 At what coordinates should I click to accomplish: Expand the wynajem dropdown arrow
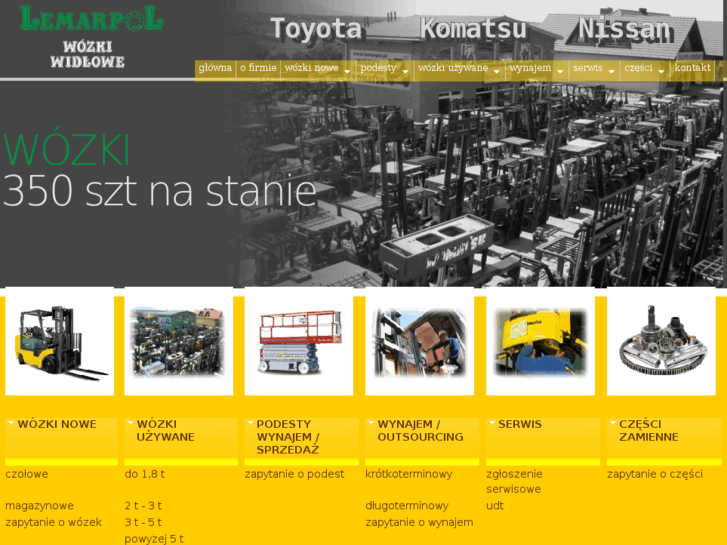tap(560, 71)
